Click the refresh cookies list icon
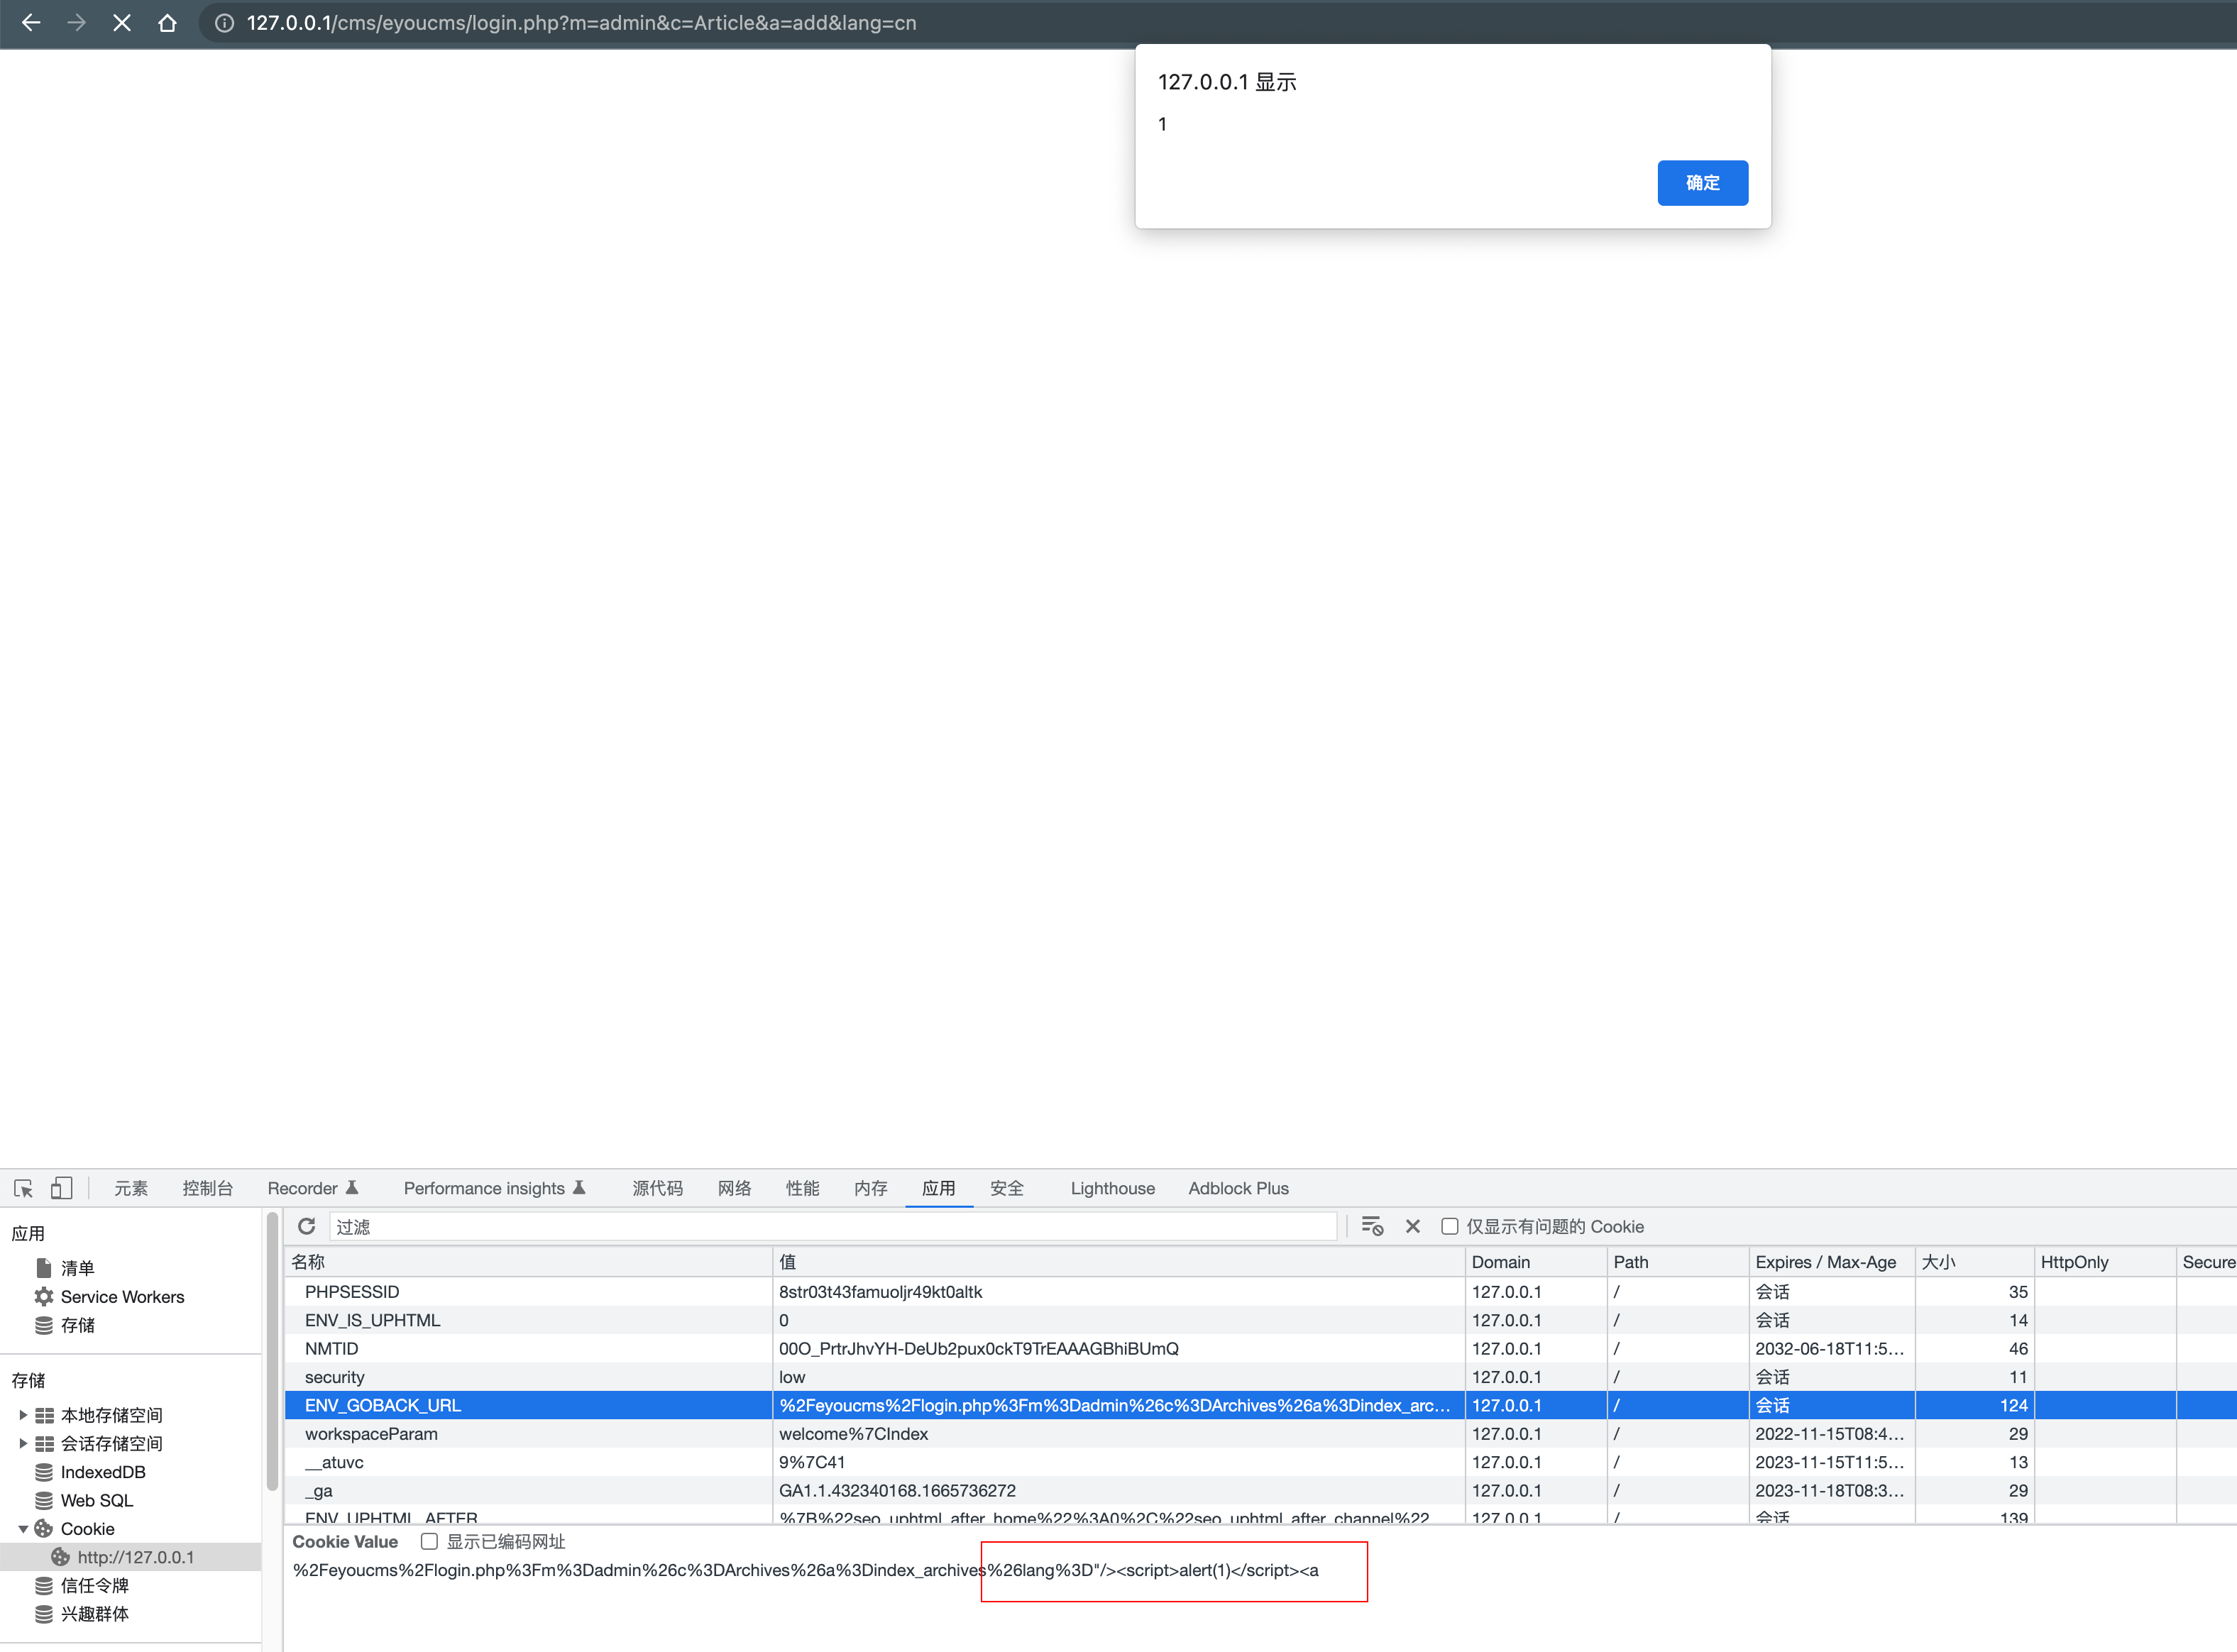The width and height of the screenshot is (2237, 1652). pyautogui.click(x=306, y=1226)
